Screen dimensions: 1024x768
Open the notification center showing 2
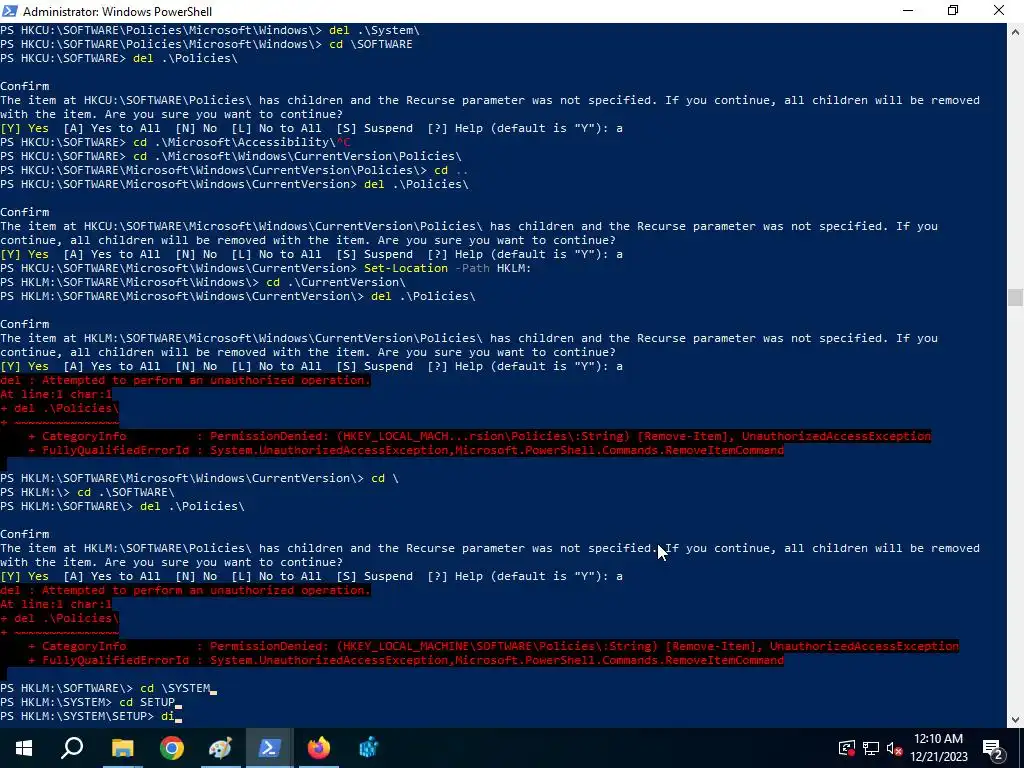[x=993, y=748]
